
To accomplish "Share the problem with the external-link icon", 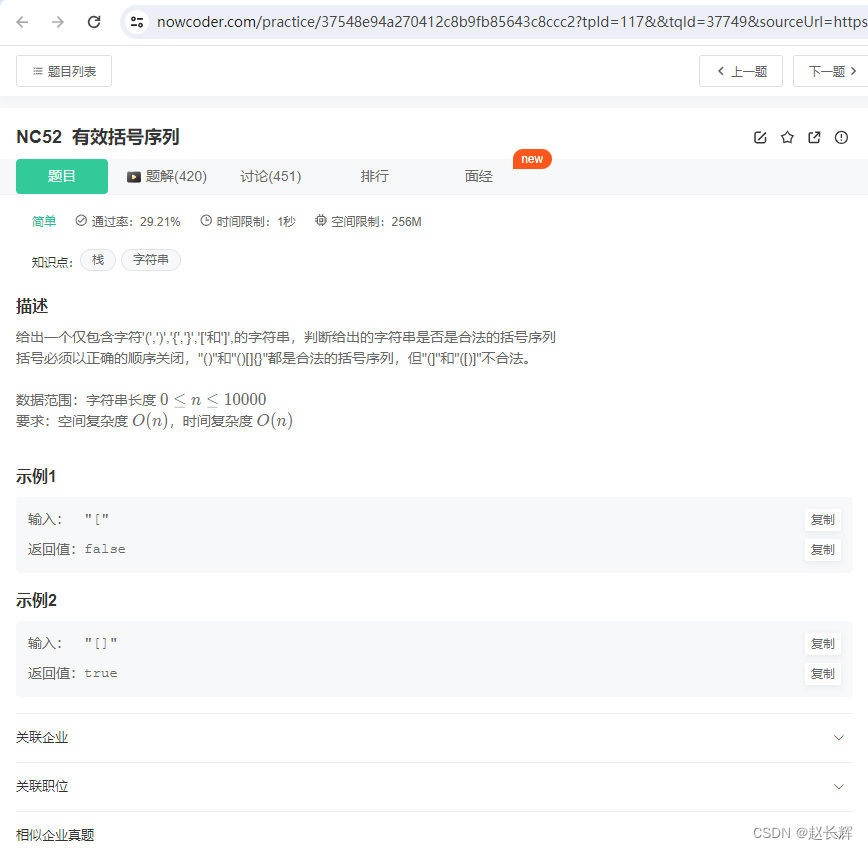I will tap(814, 137).
